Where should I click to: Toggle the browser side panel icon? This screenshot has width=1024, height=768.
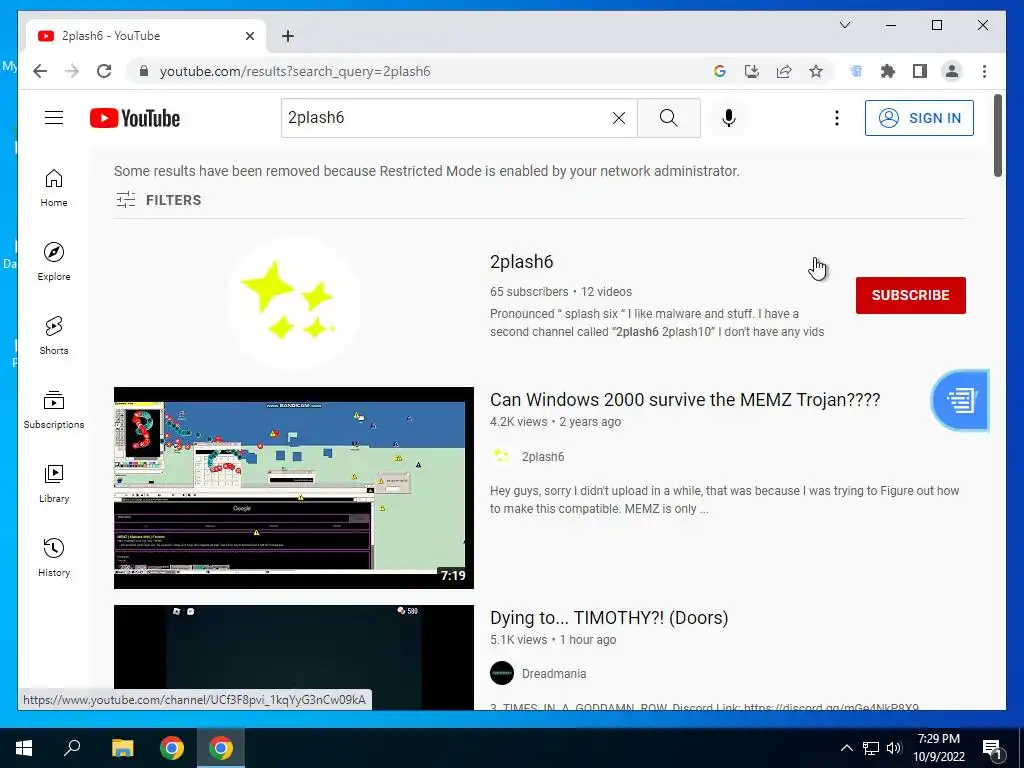tap(920, 71)
